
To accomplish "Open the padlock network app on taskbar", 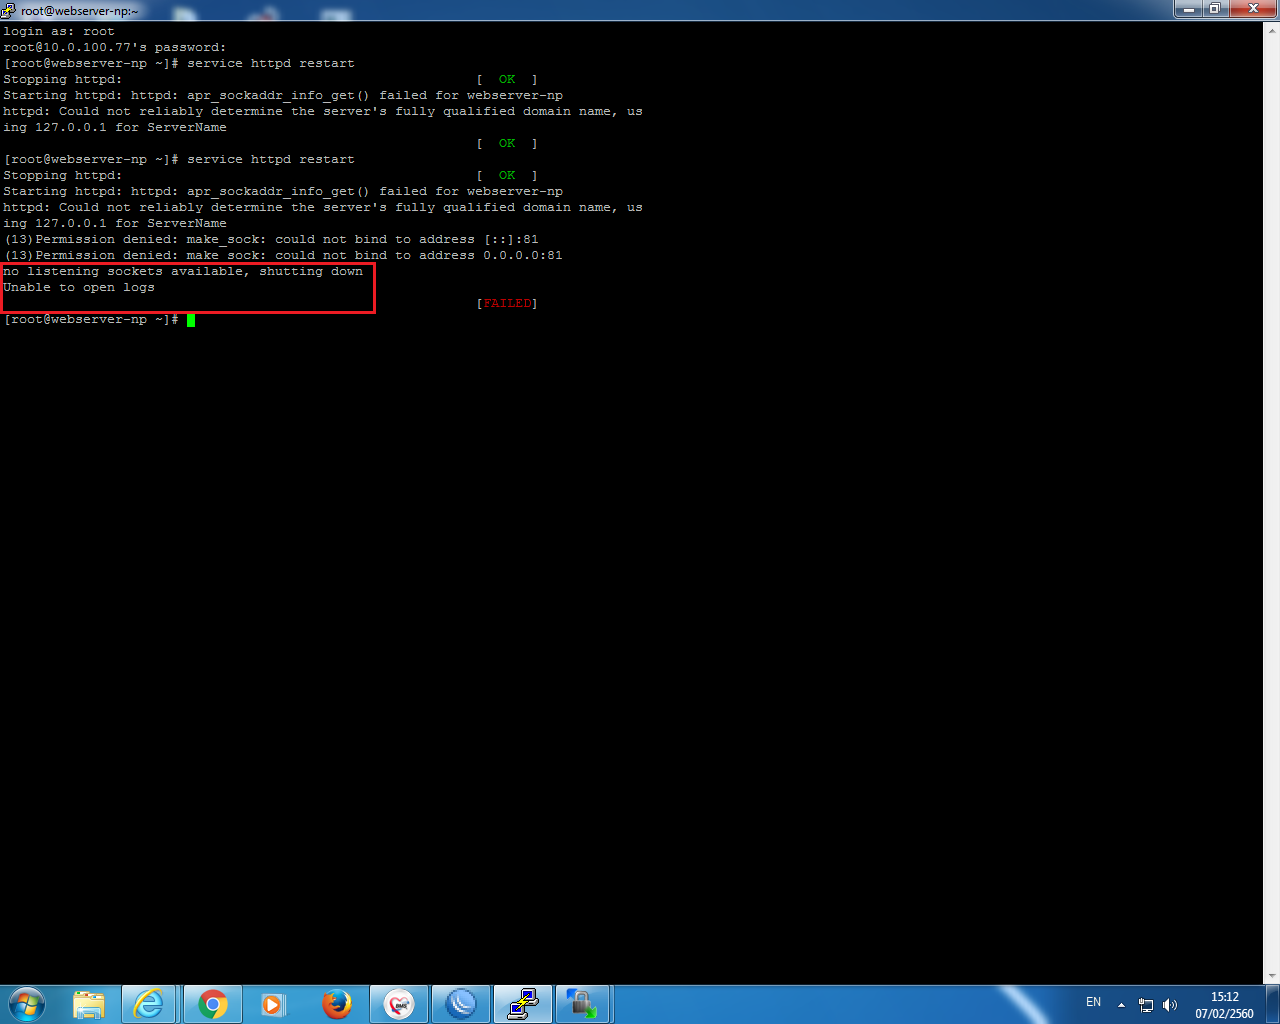I will [582, 1004].
